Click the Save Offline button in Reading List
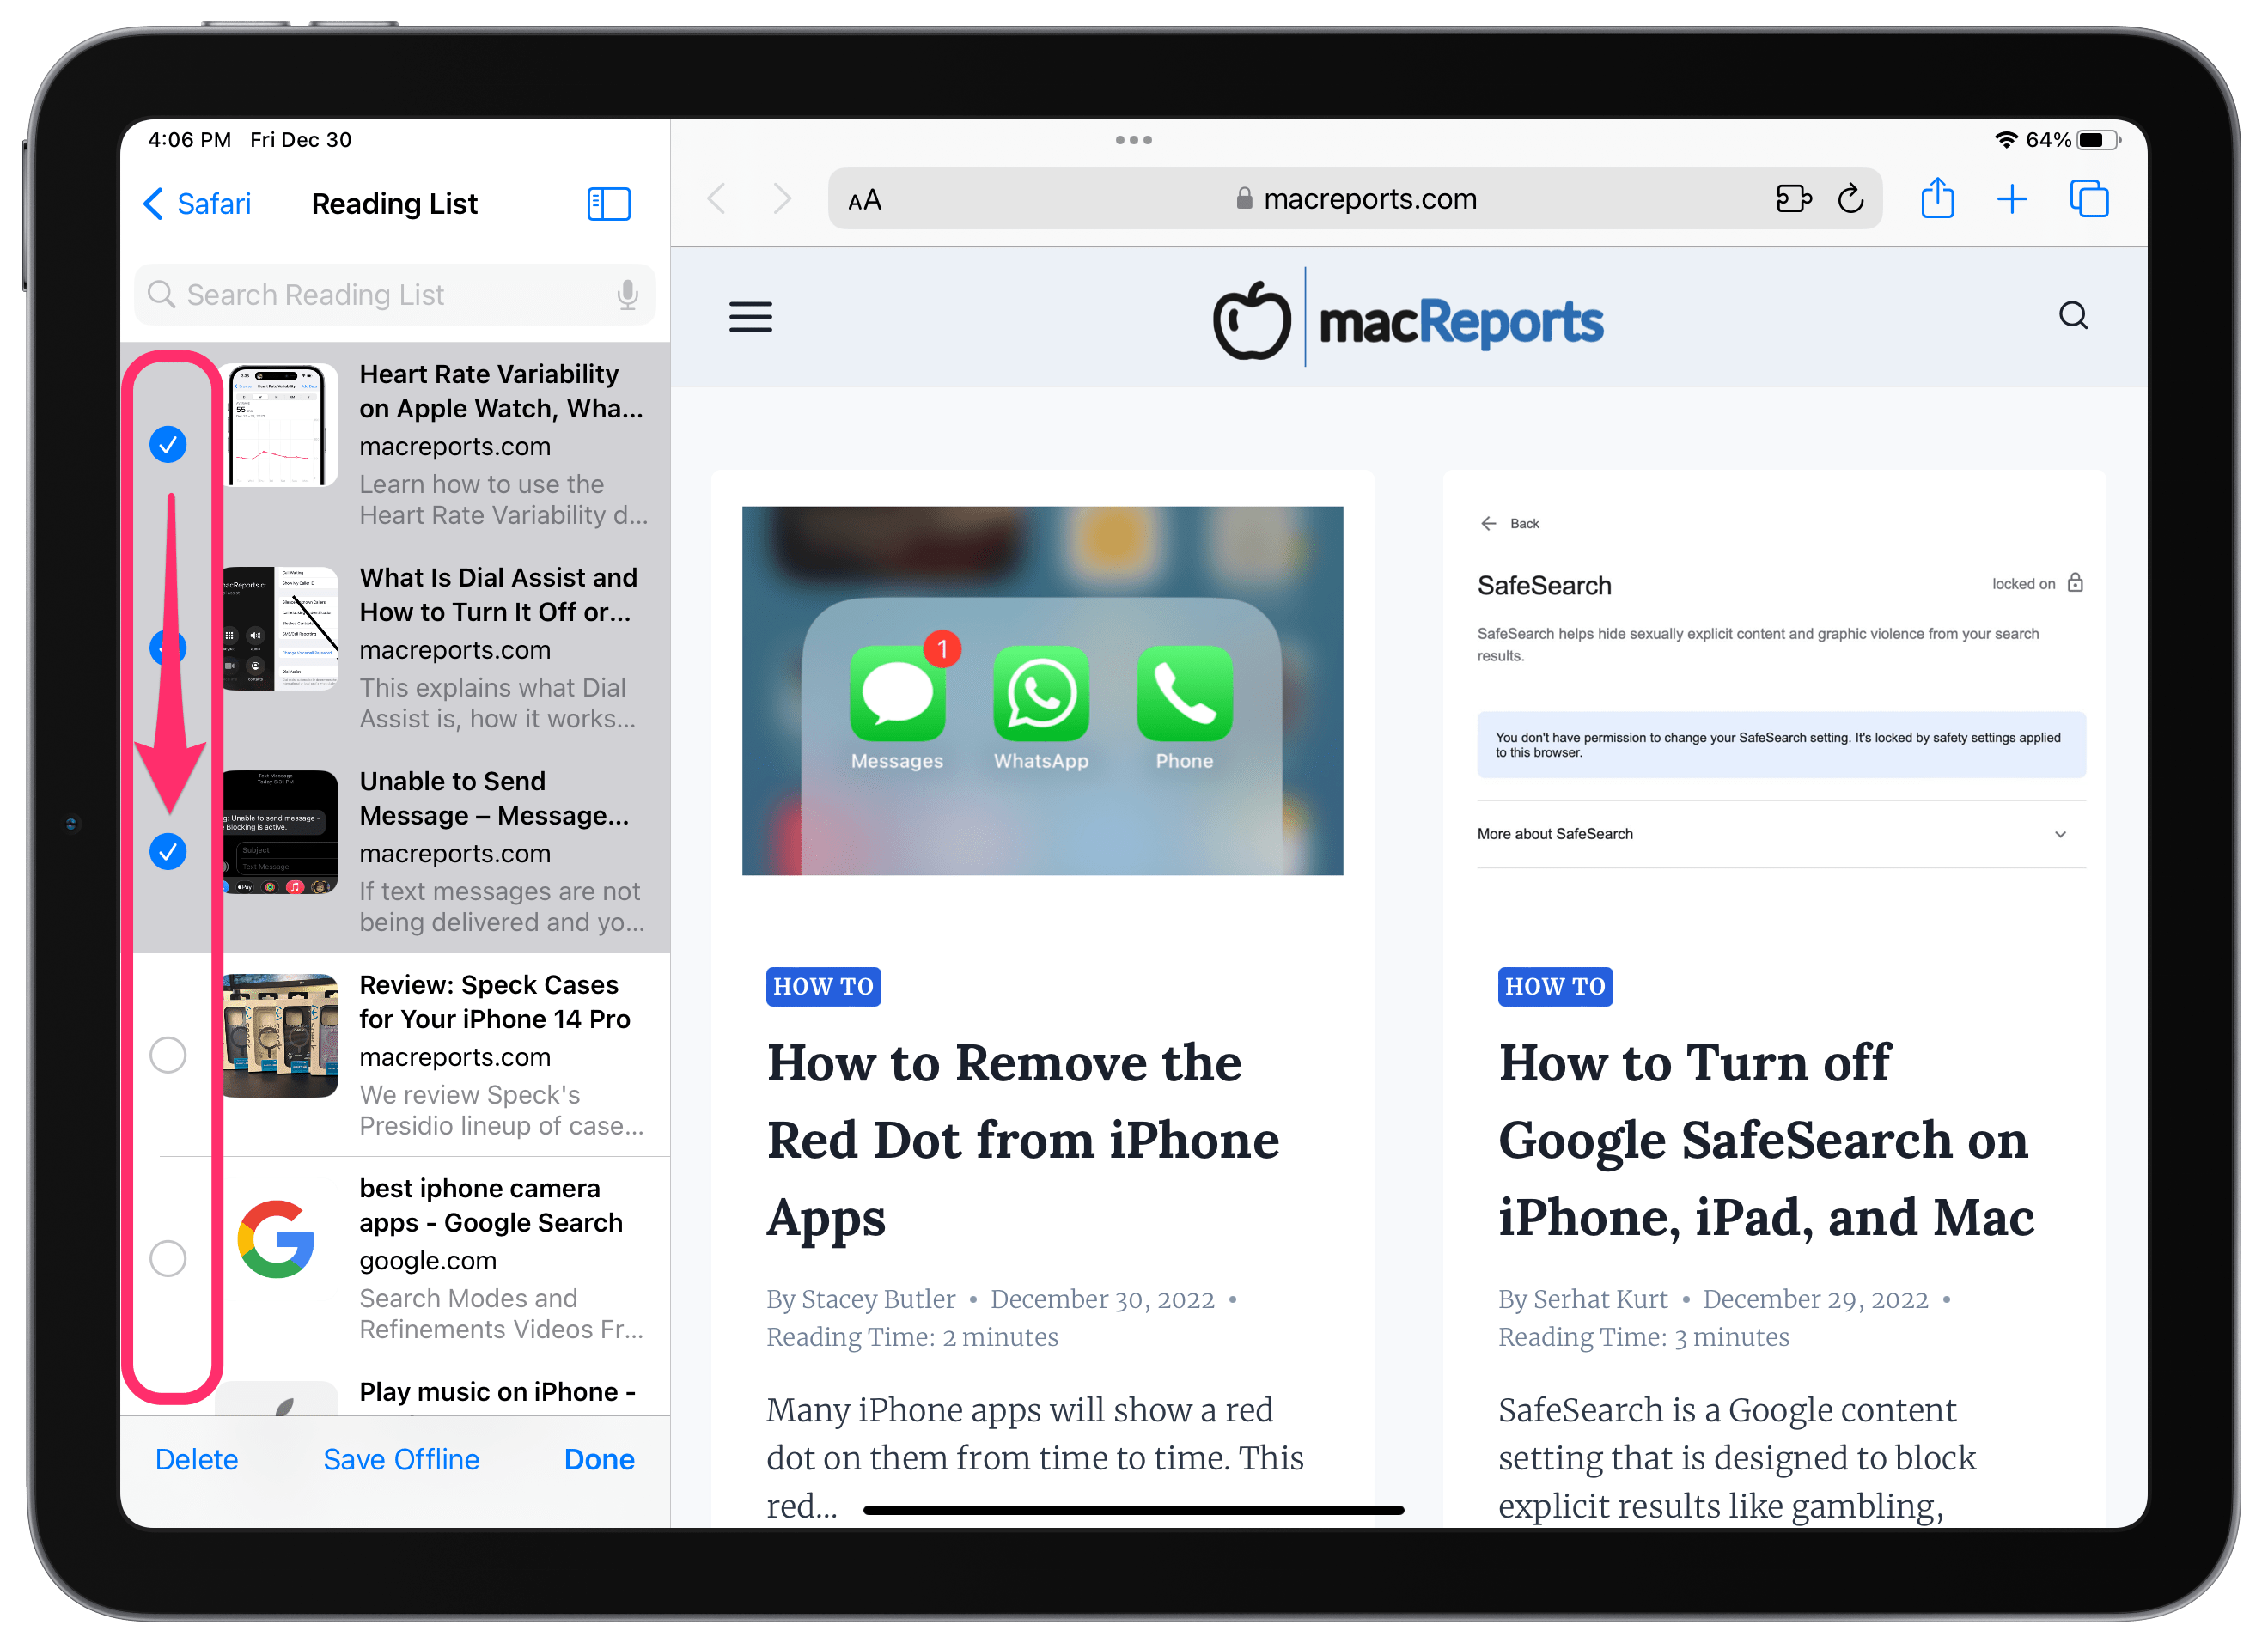 tap(399, 1457)
